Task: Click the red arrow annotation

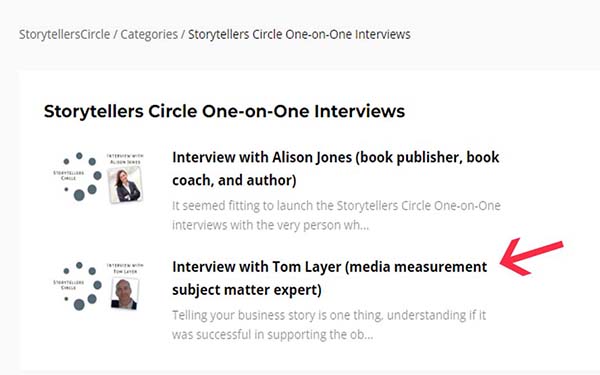Action: pyautogui.click(x=531, y=256)
